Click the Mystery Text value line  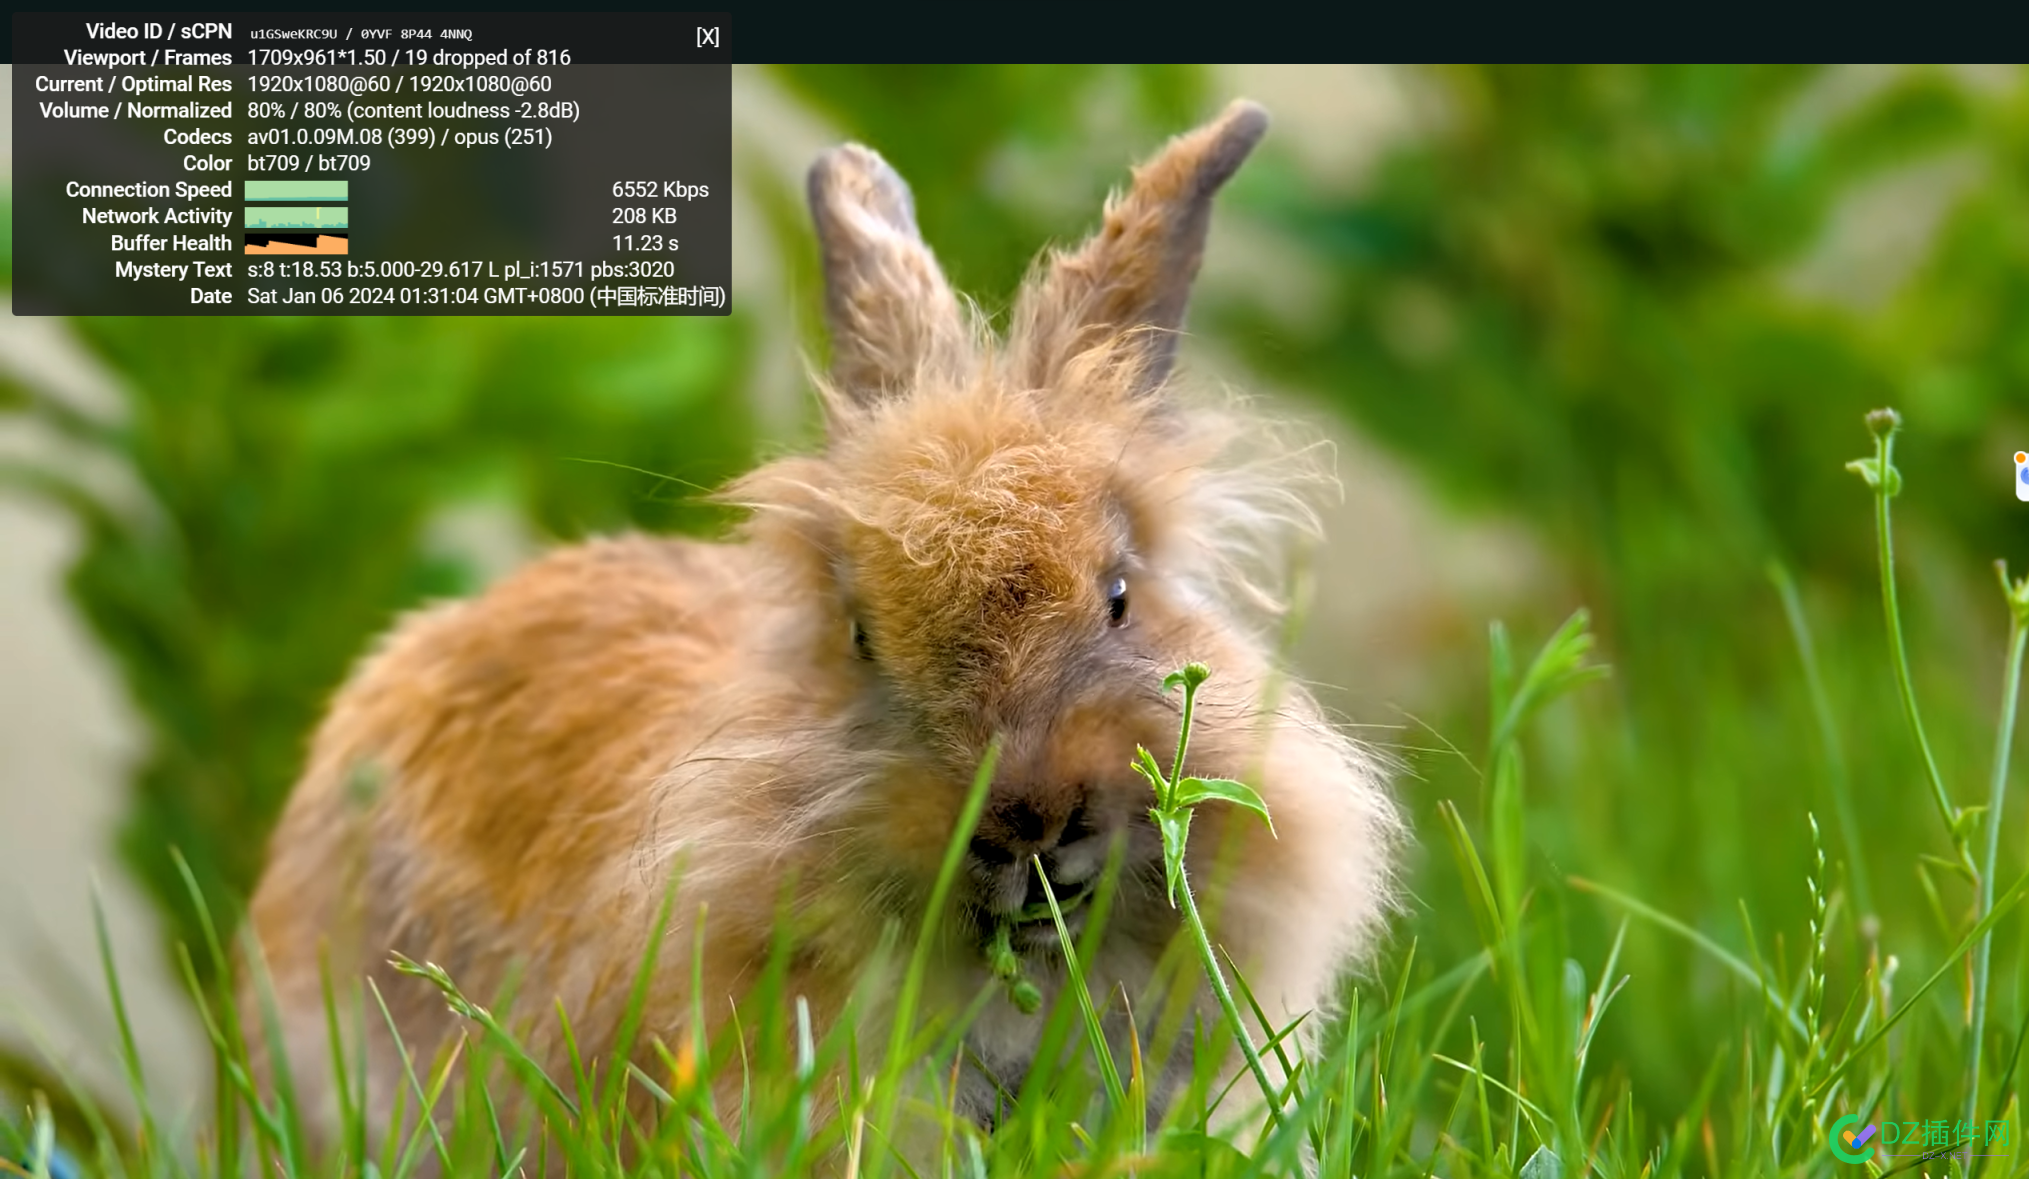[x=461, y=270]
